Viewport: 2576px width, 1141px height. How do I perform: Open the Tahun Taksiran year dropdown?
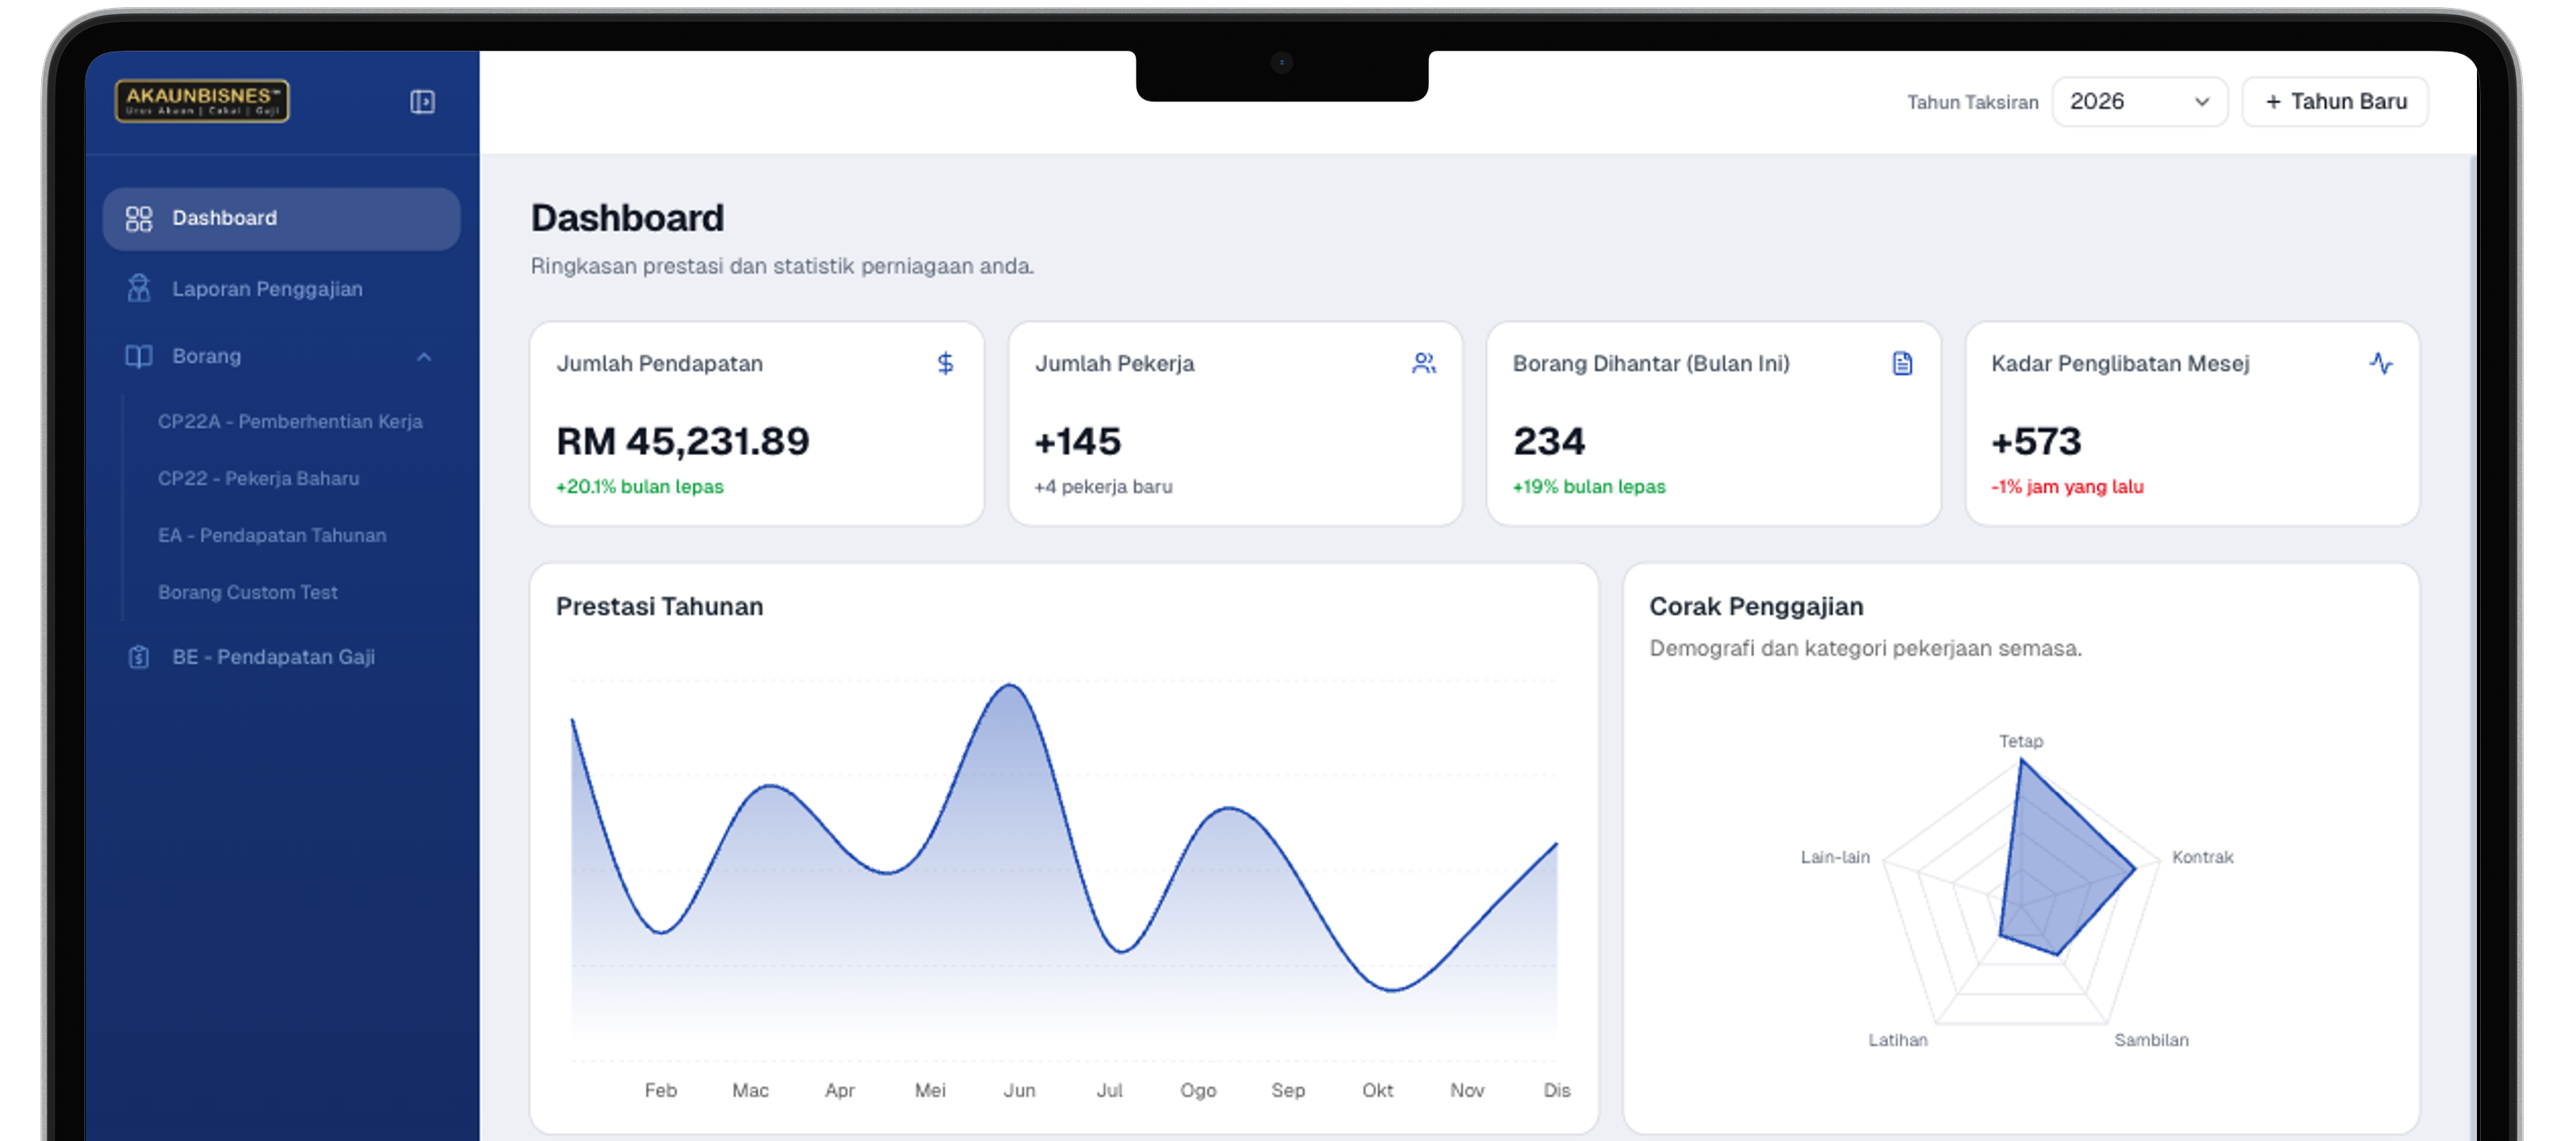click(x=2139, y=101)
